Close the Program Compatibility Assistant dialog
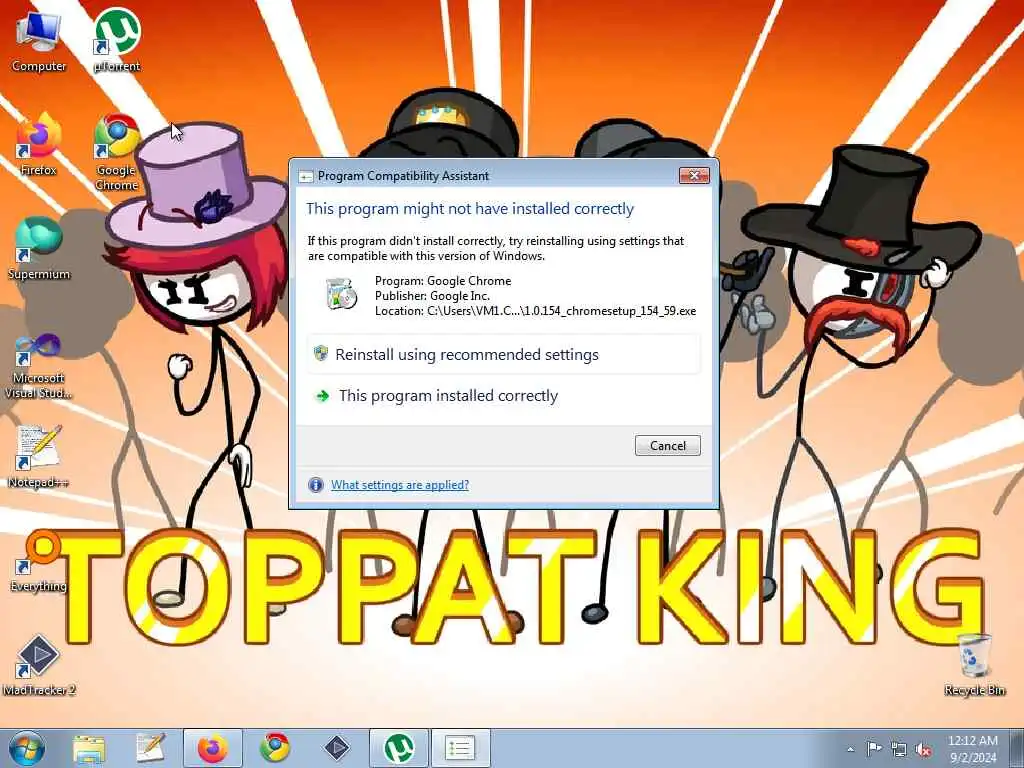This screenshot has width=1024, height=768. point(694,175)
